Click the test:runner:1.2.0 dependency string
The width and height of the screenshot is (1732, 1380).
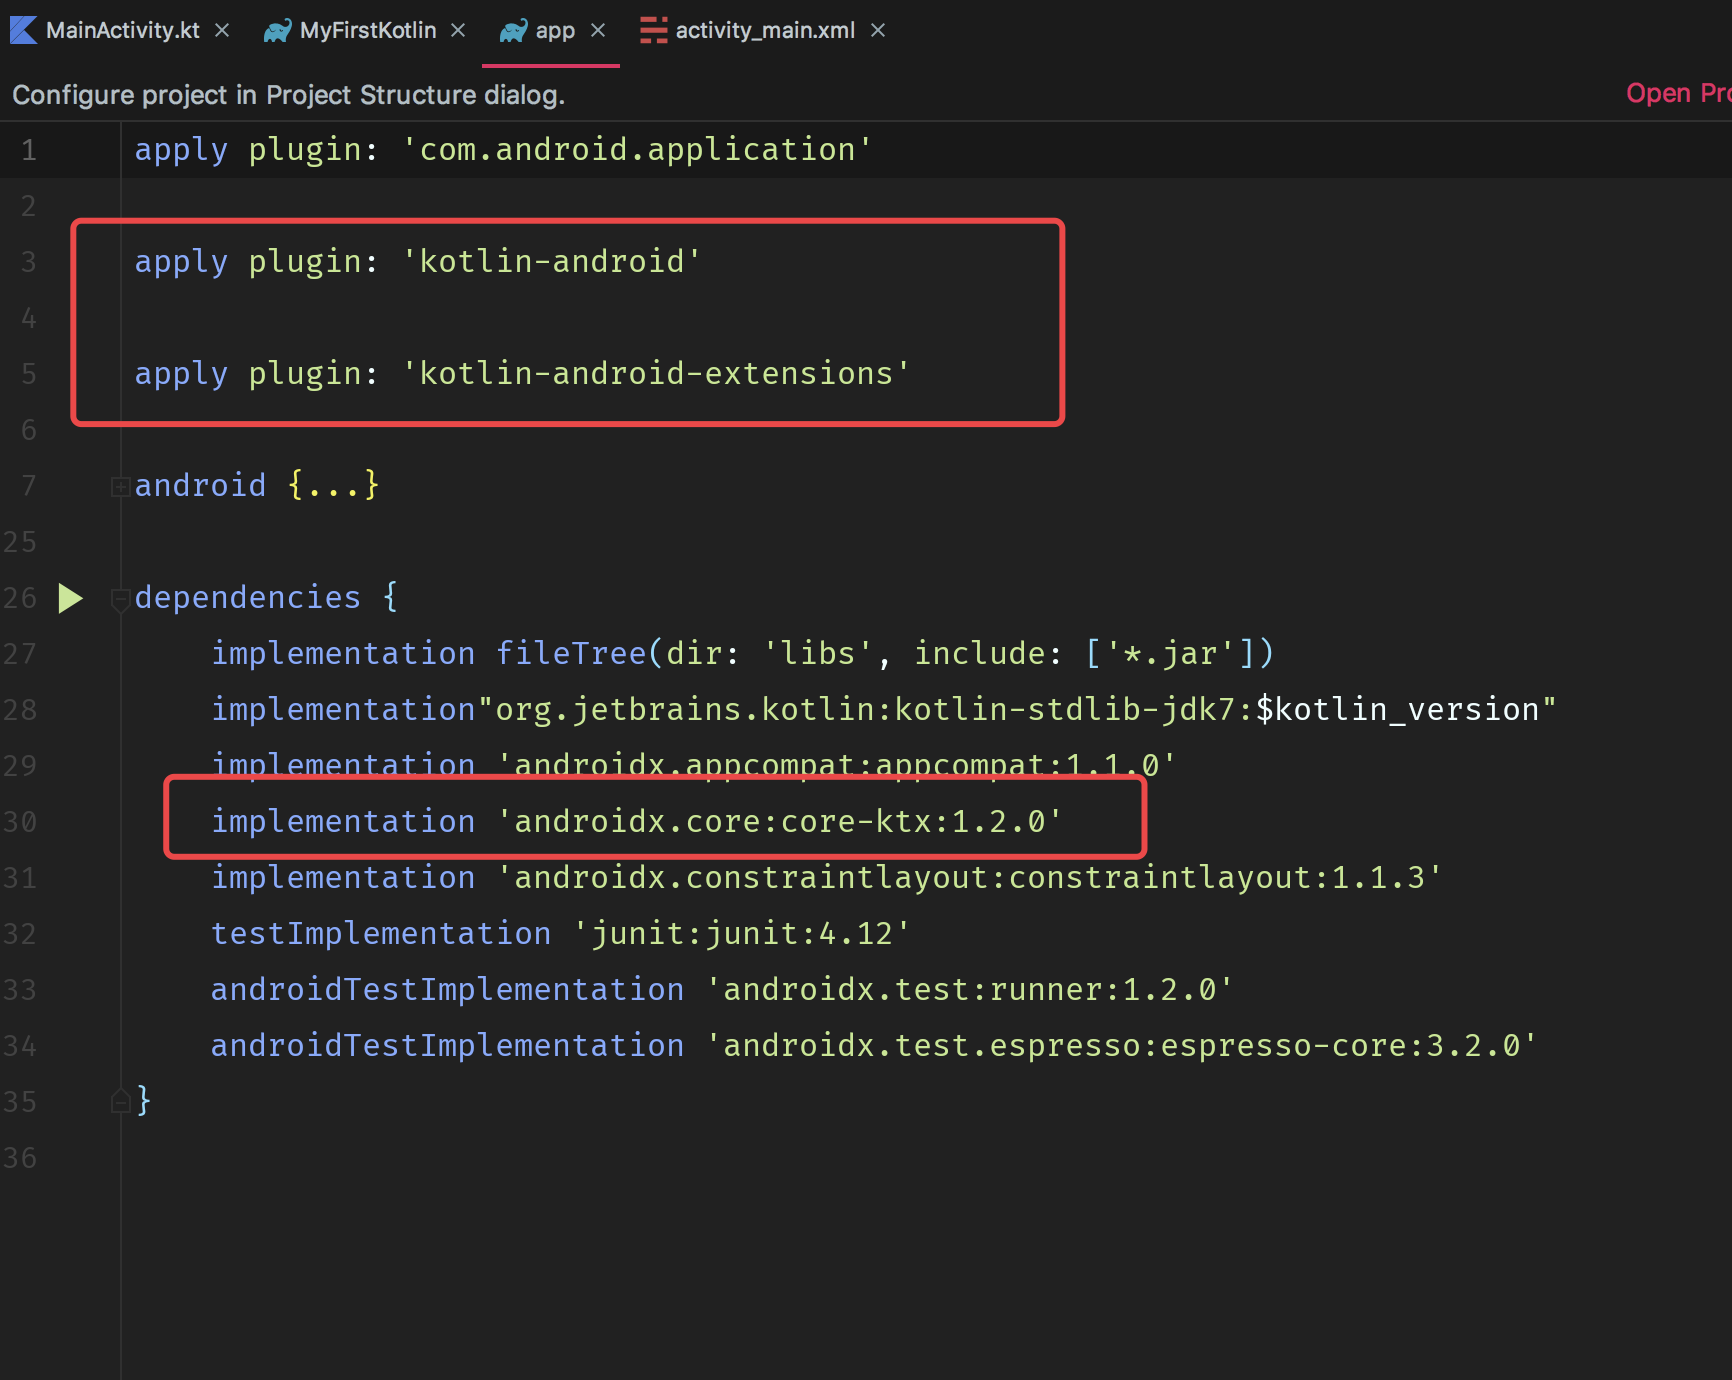969,989
